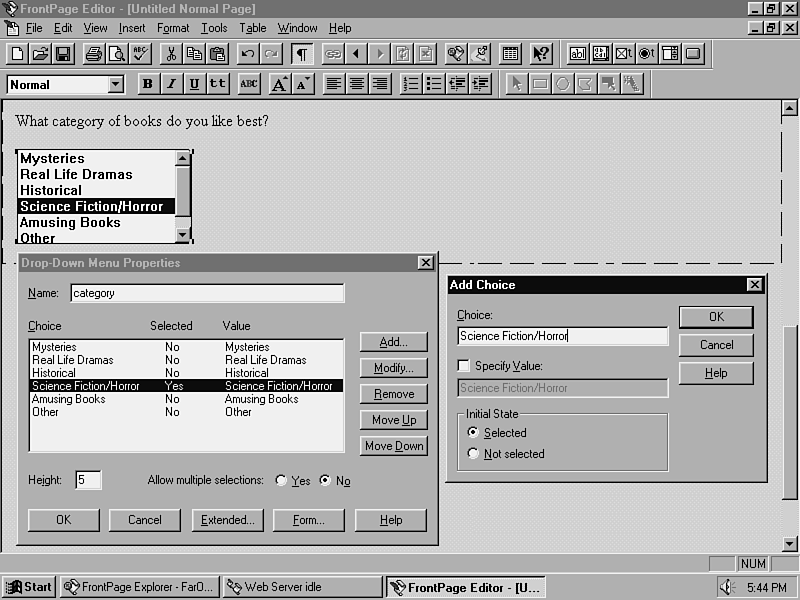
Task: Toggle Show/Hide paragraph marks icon
Action: pos(301,54)
